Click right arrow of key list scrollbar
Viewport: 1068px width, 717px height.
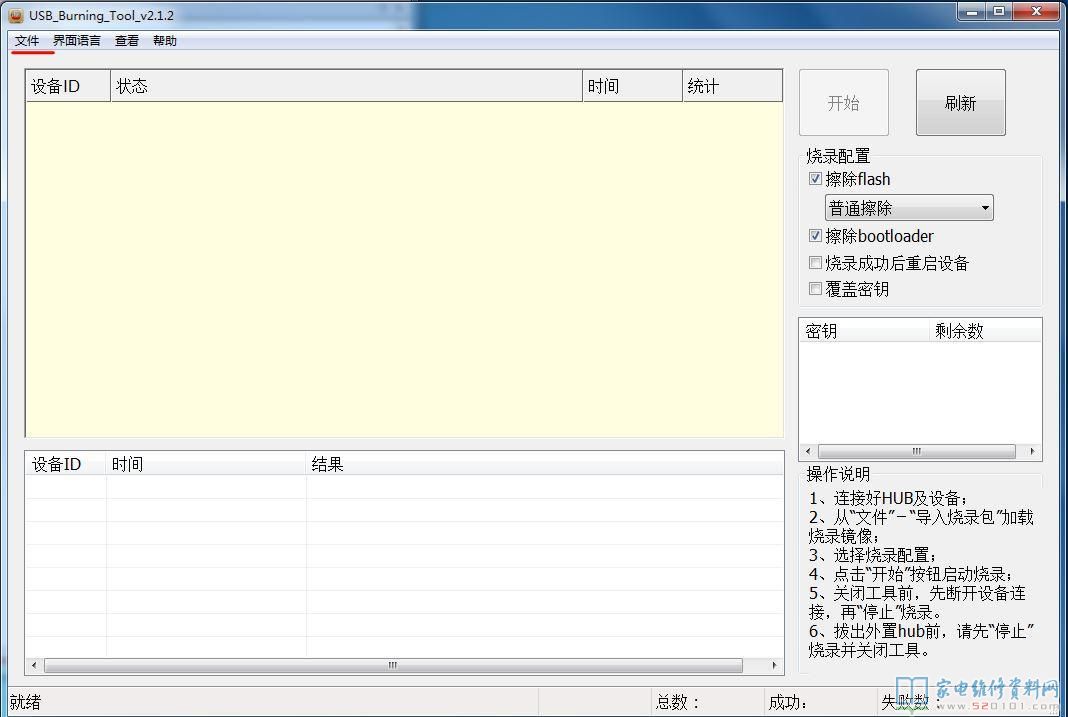[x=1032, y=451]
